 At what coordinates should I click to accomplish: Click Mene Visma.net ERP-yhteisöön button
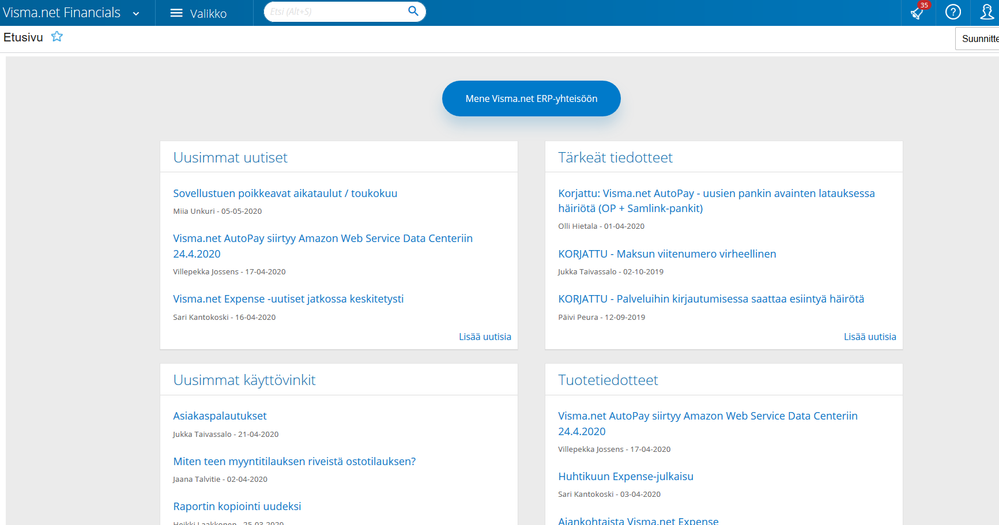(531, 99)
